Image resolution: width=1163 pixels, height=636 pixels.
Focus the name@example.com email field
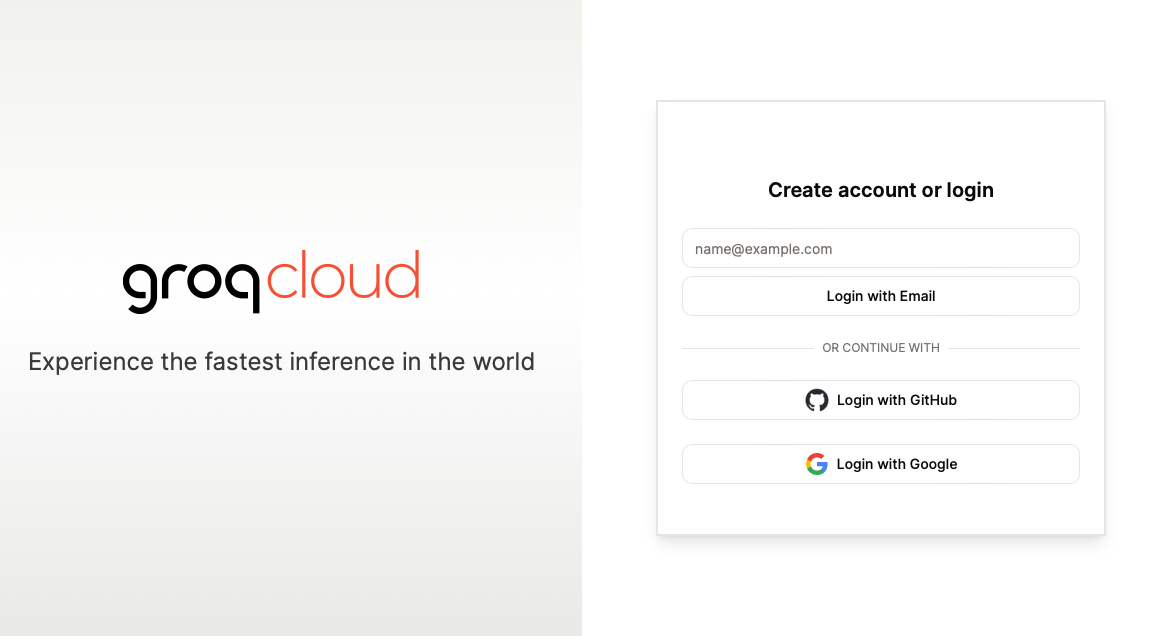(x=880, y=249)
